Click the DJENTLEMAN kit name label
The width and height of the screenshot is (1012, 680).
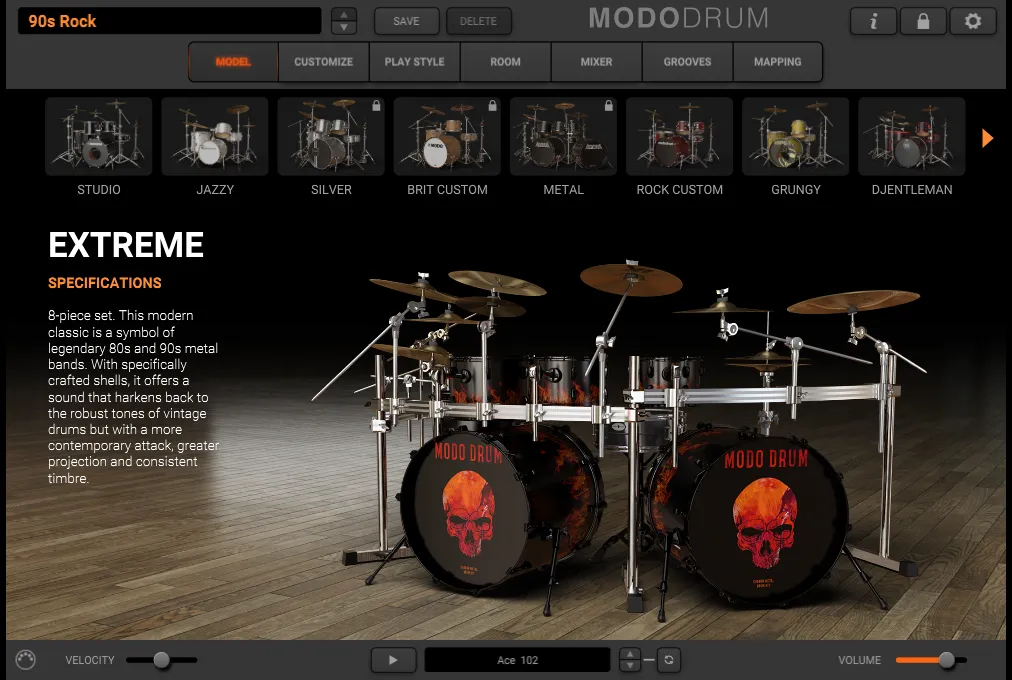click(912, 190)
